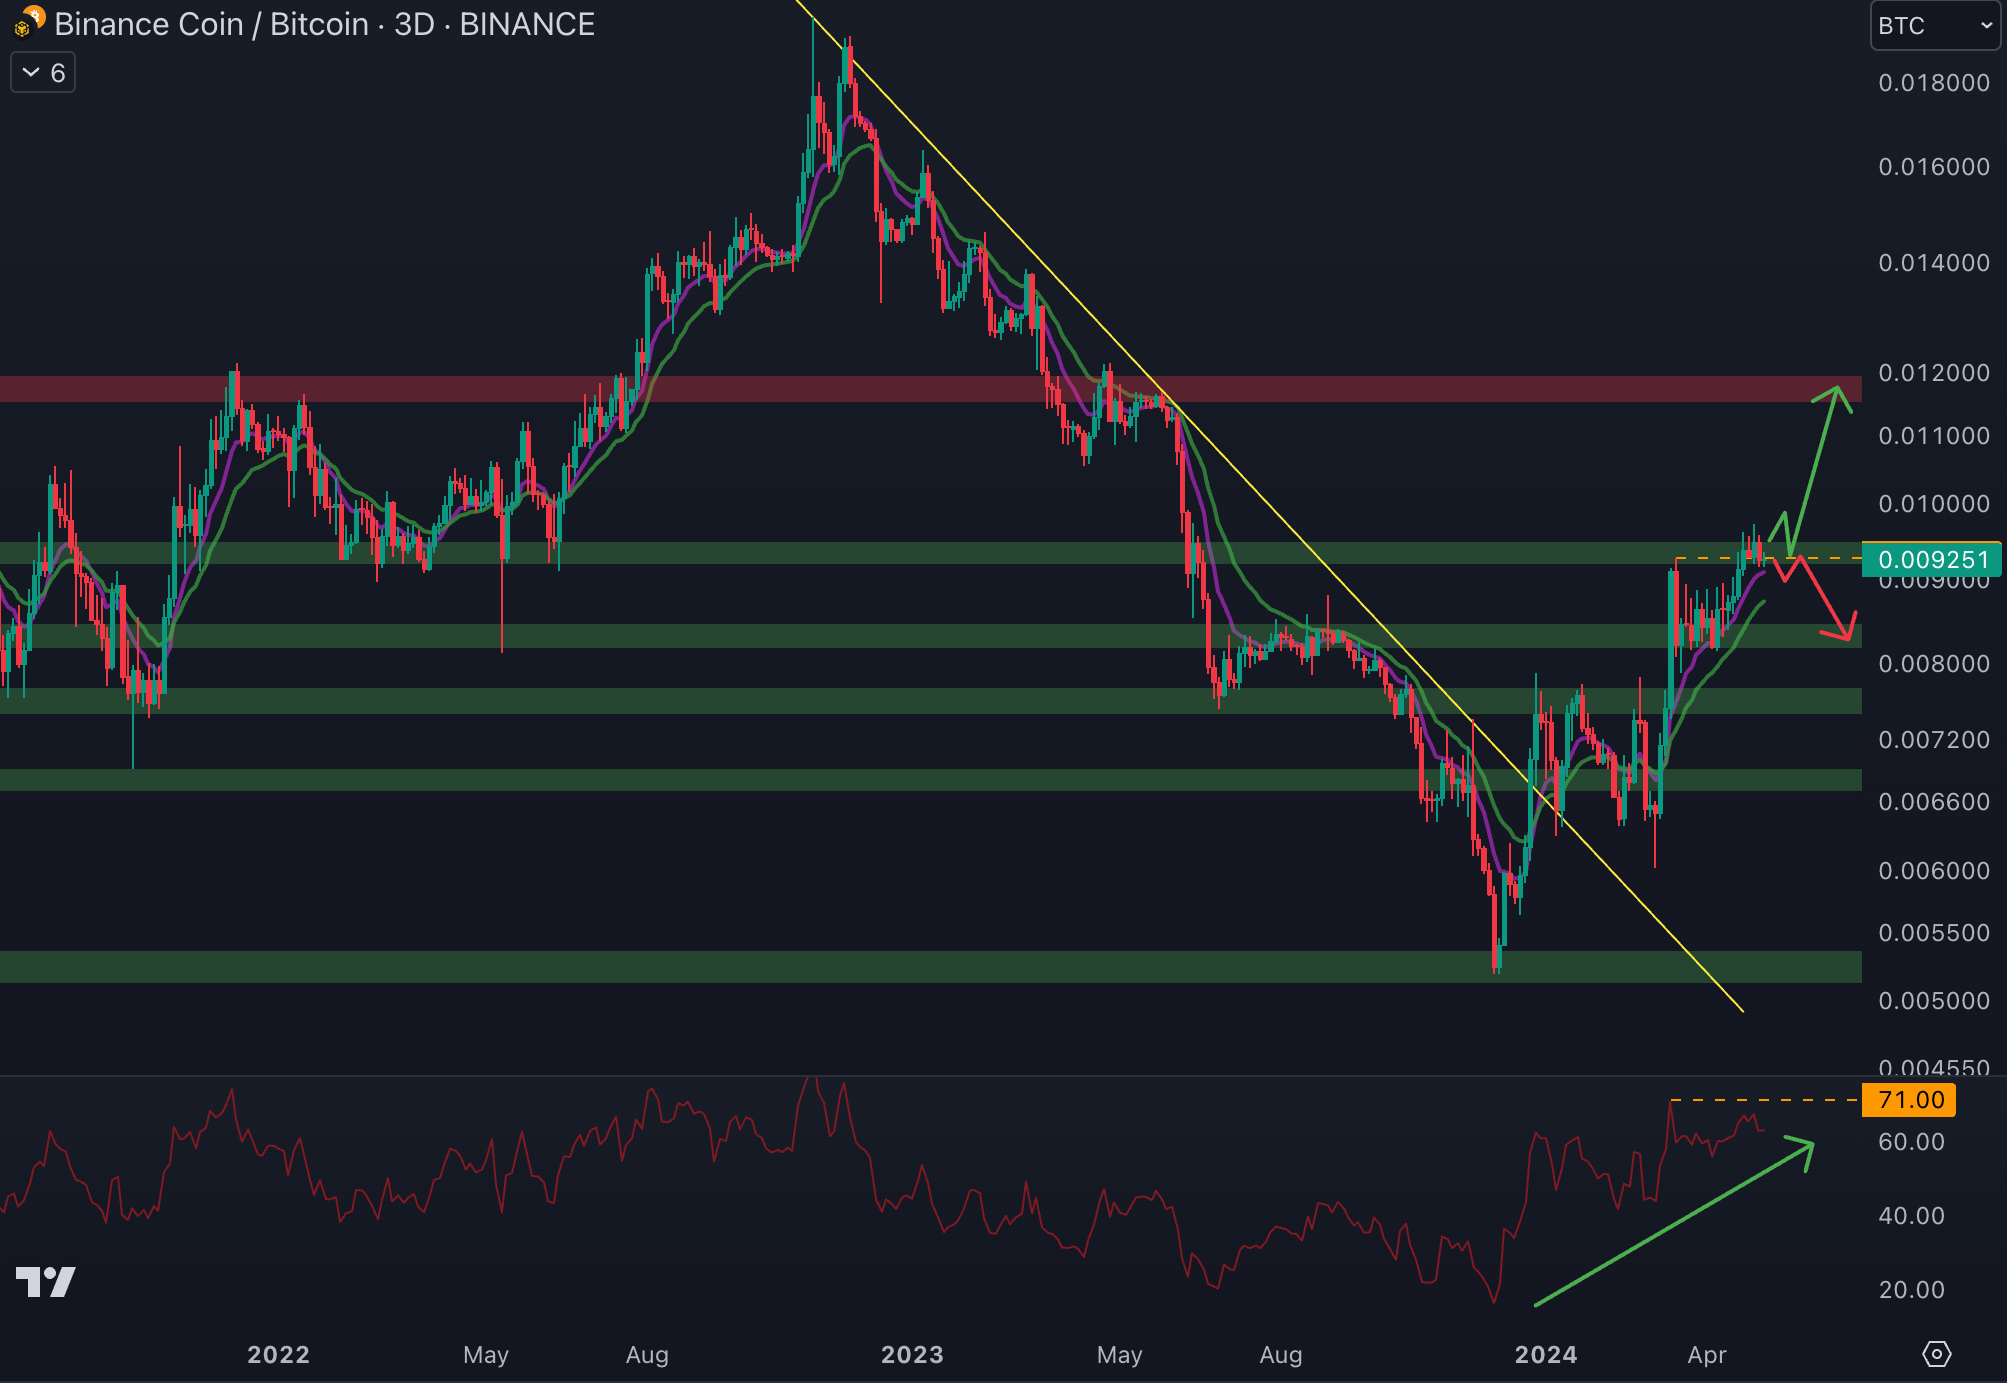Click the 0.009251 current price label
The image size is (2007, 1383).
1932,559
